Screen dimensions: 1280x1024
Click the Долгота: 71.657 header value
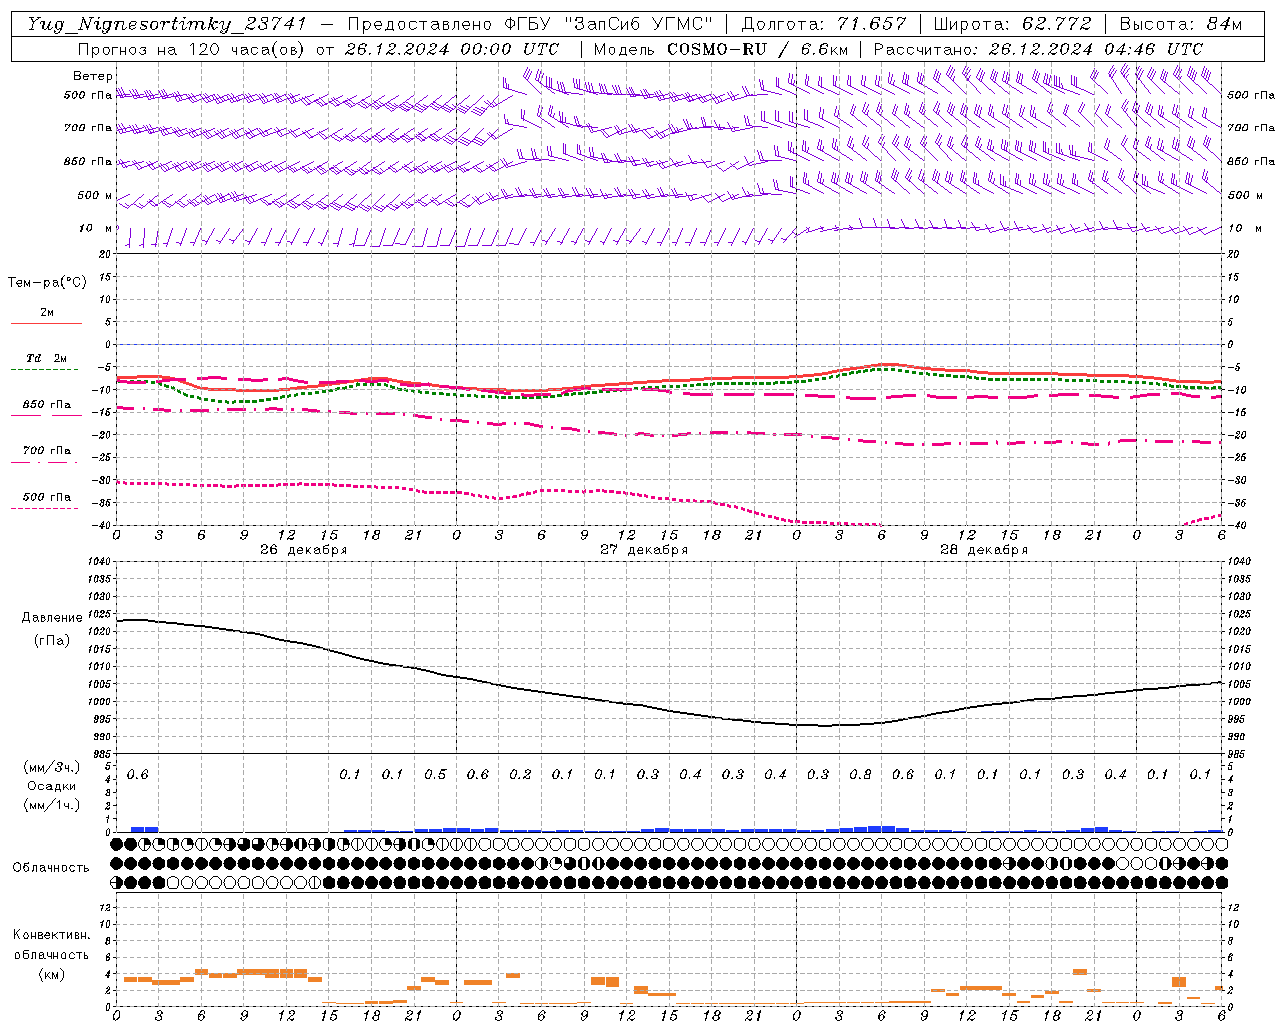click(x=824, y=24)
